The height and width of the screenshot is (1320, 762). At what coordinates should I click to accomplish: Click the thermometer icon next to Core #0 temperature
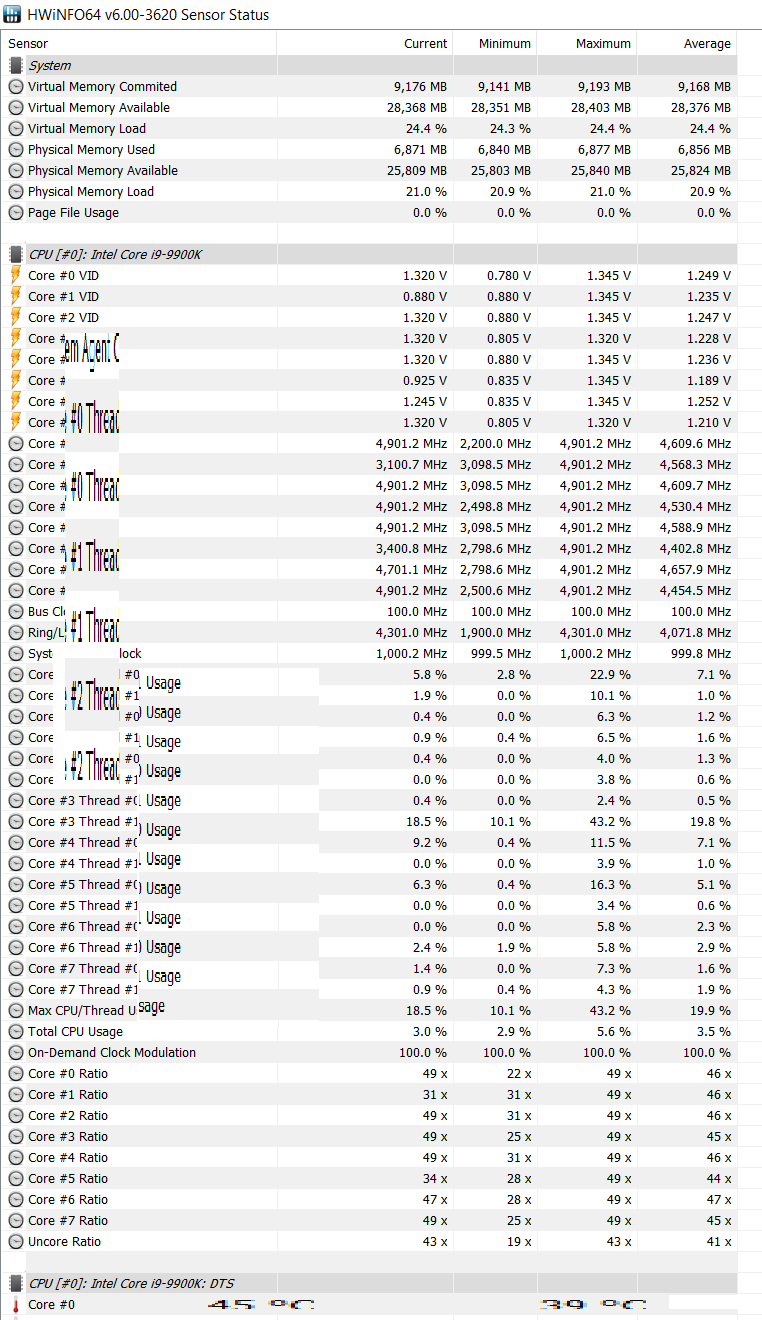point(16,1304)
